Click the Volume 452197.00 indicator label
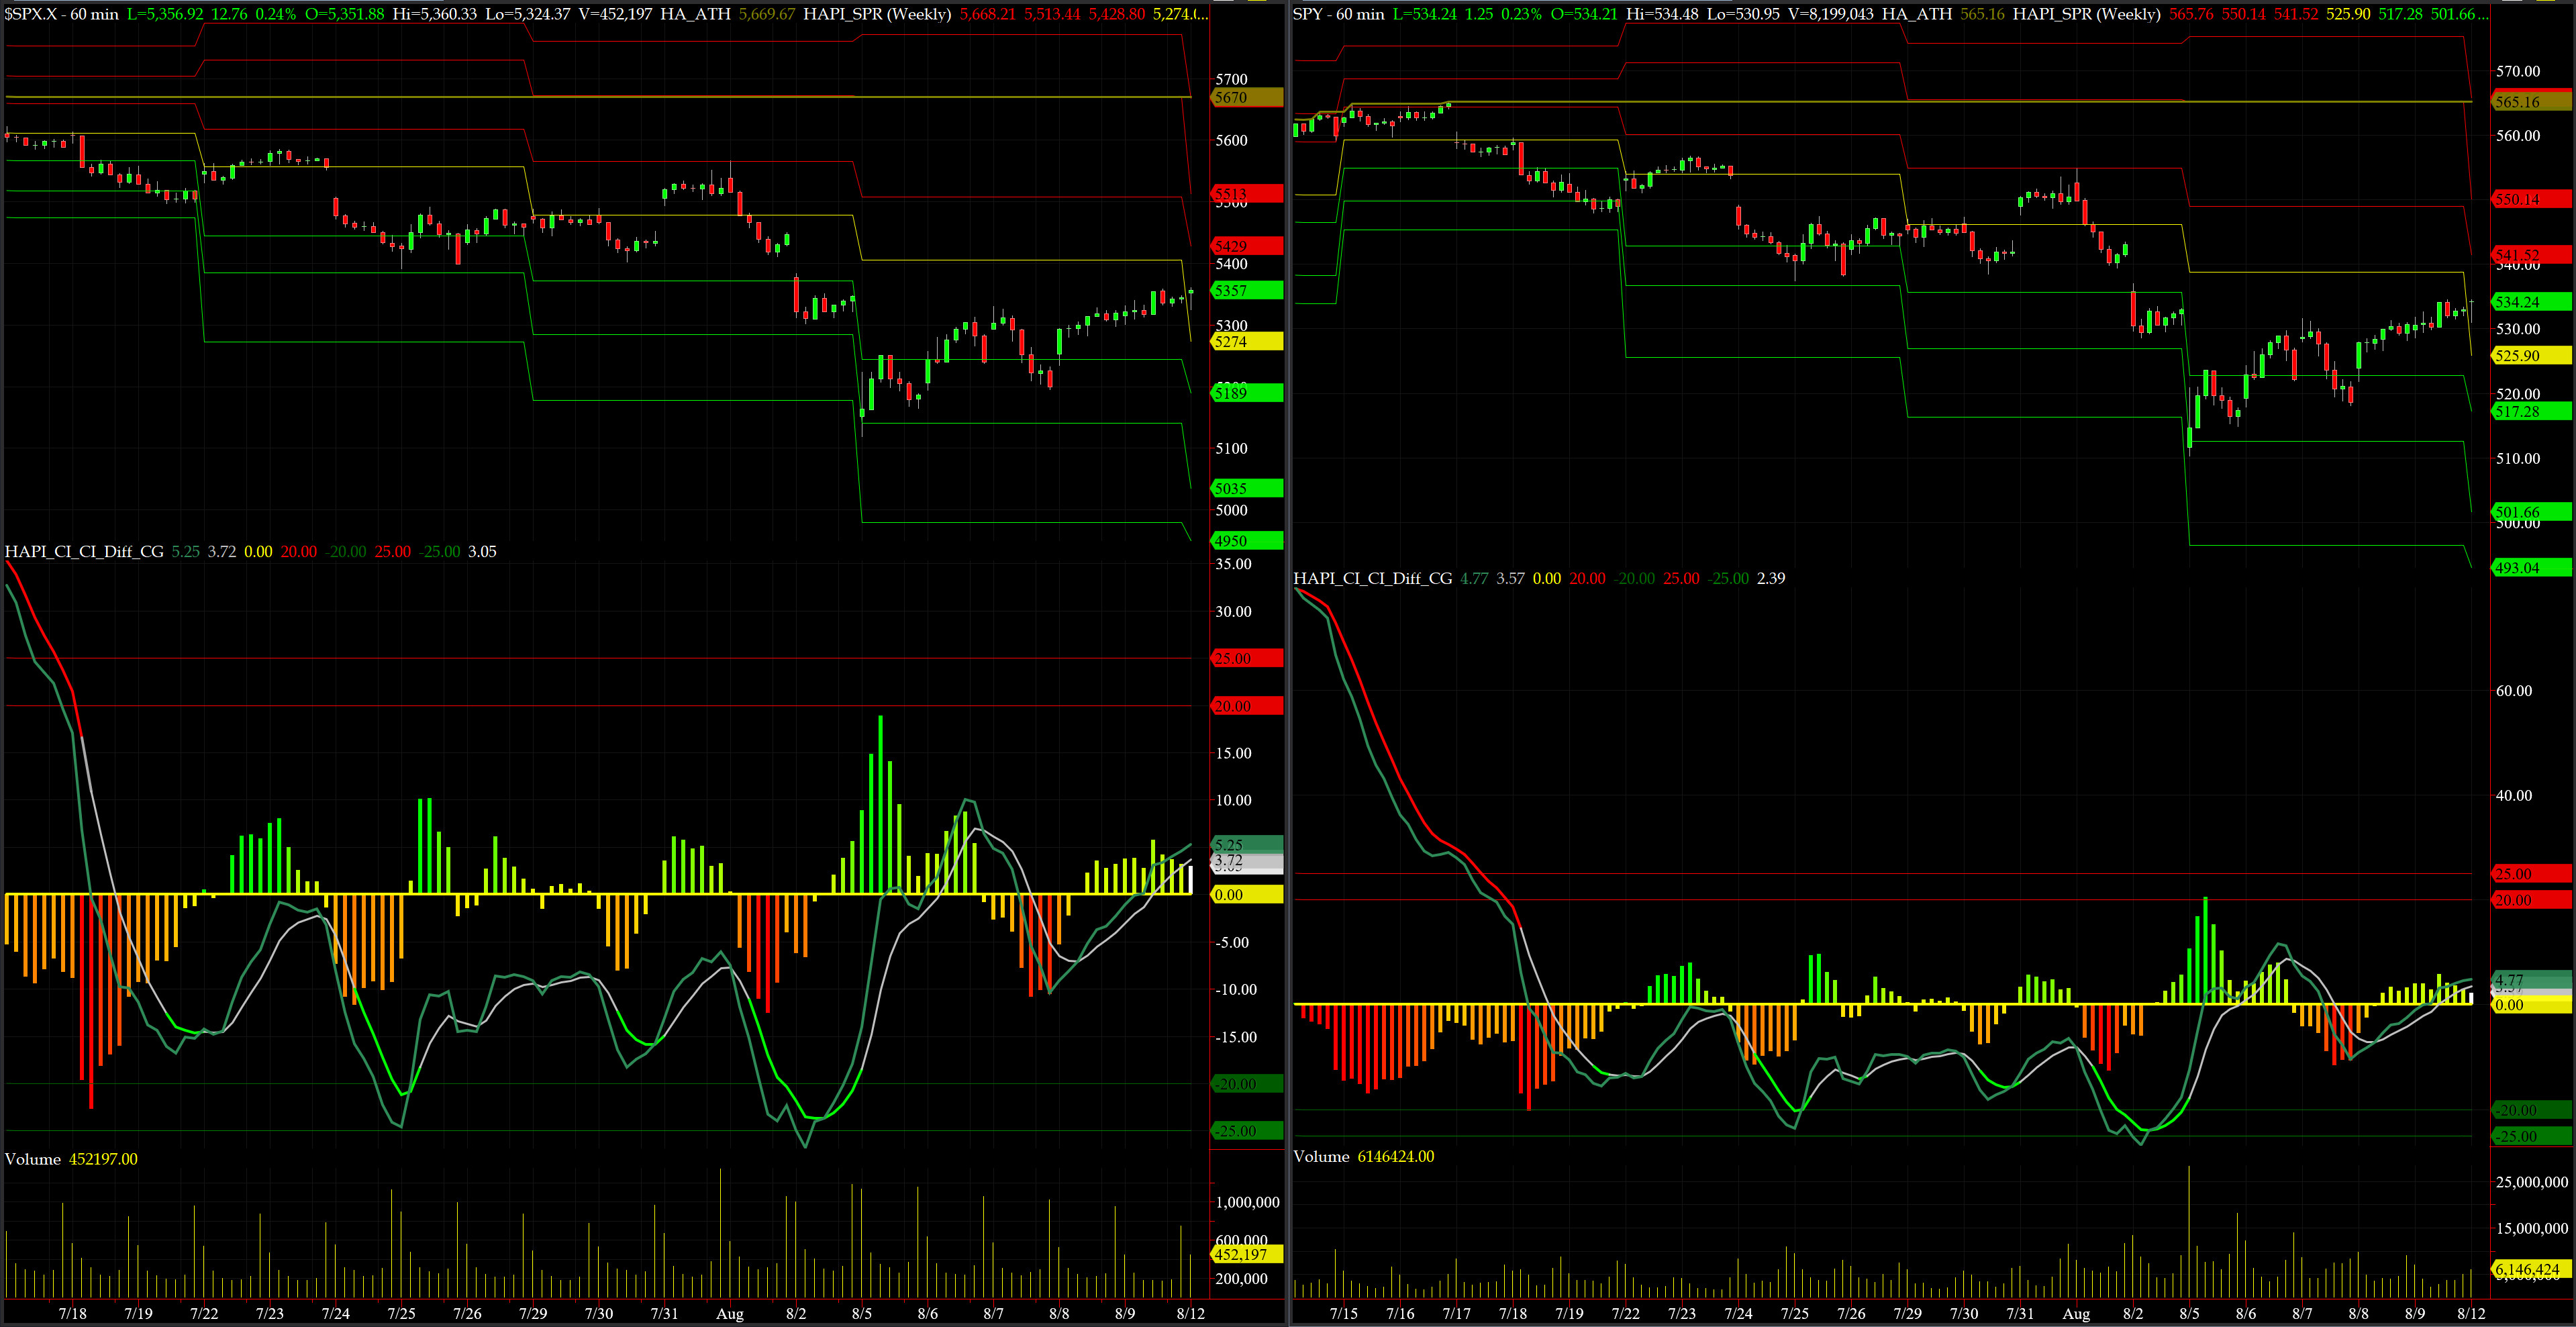 [x=70, y=1159]
